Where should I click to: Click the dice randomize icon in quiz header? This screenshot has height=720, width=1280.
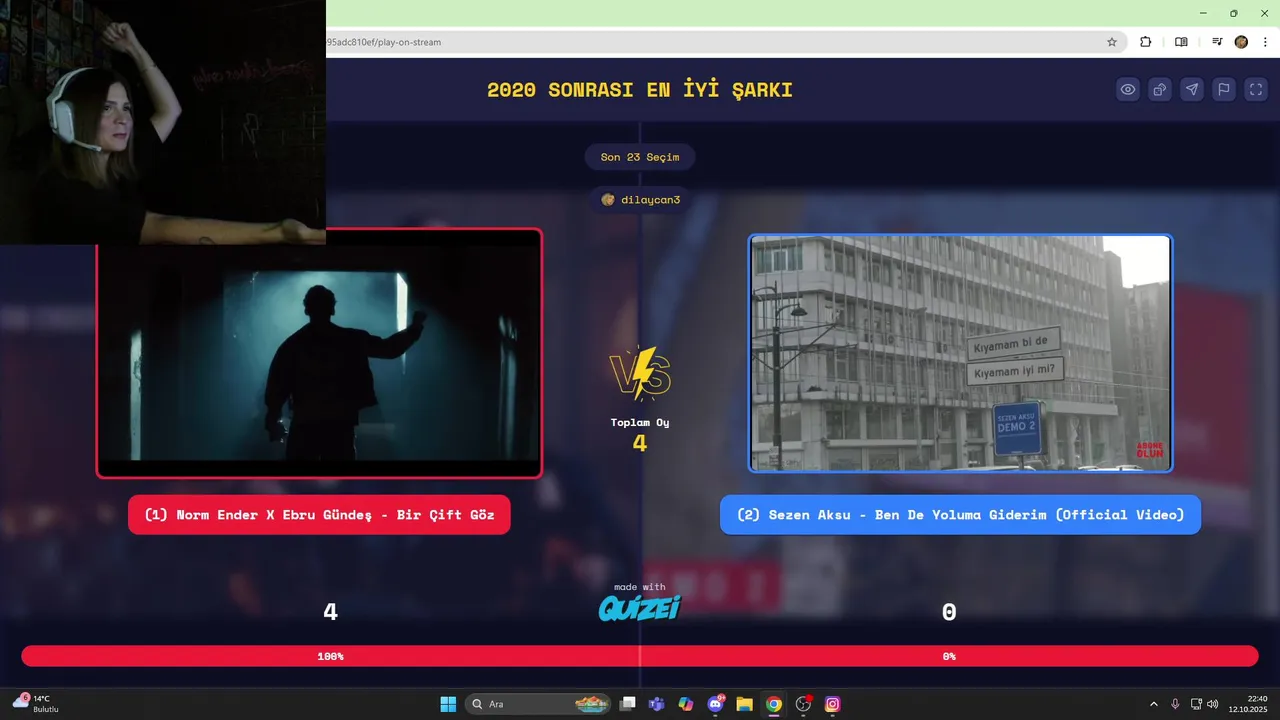[x=1160, y=89]
